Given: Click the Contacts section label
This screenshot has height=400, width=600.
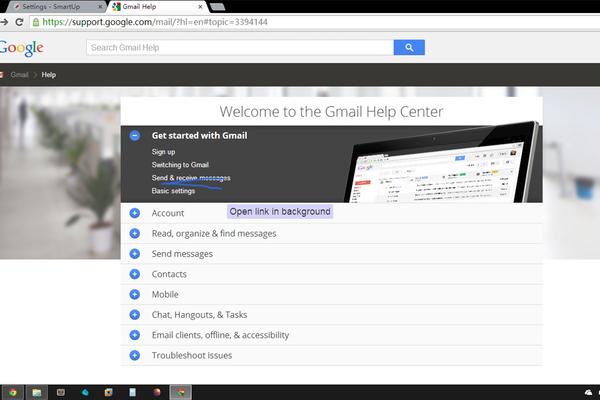Looking at the screenshot, I should click(169, 274).
